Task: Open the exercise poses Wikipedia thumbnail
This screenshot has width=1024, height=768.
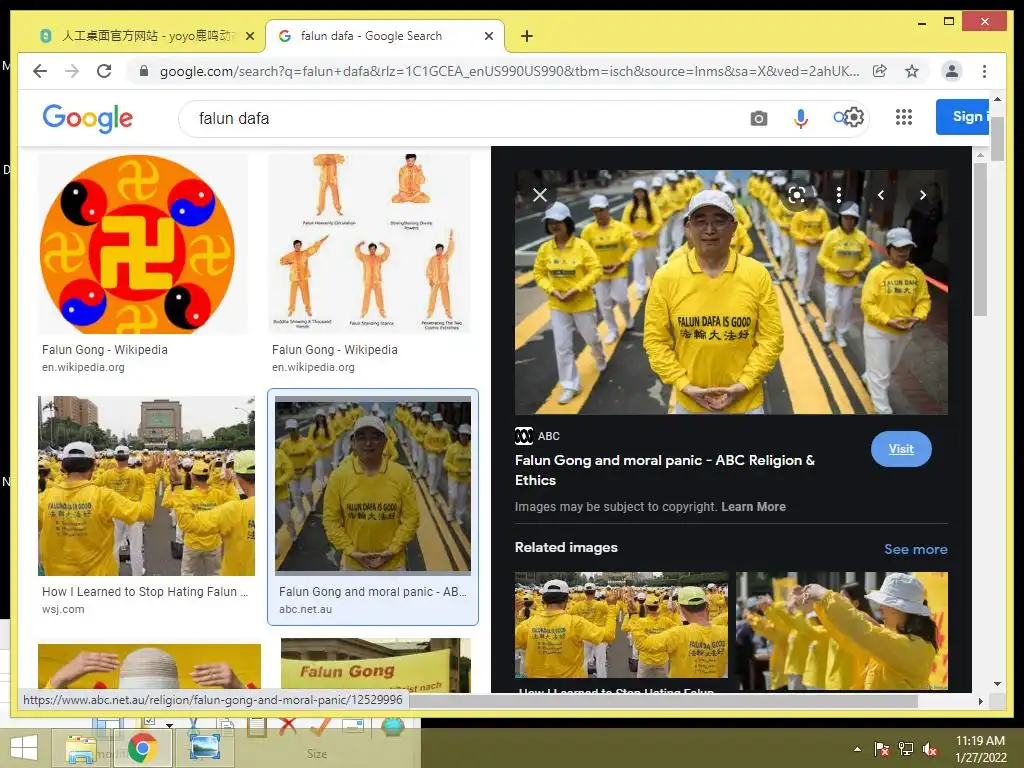Action: (370, 244)
